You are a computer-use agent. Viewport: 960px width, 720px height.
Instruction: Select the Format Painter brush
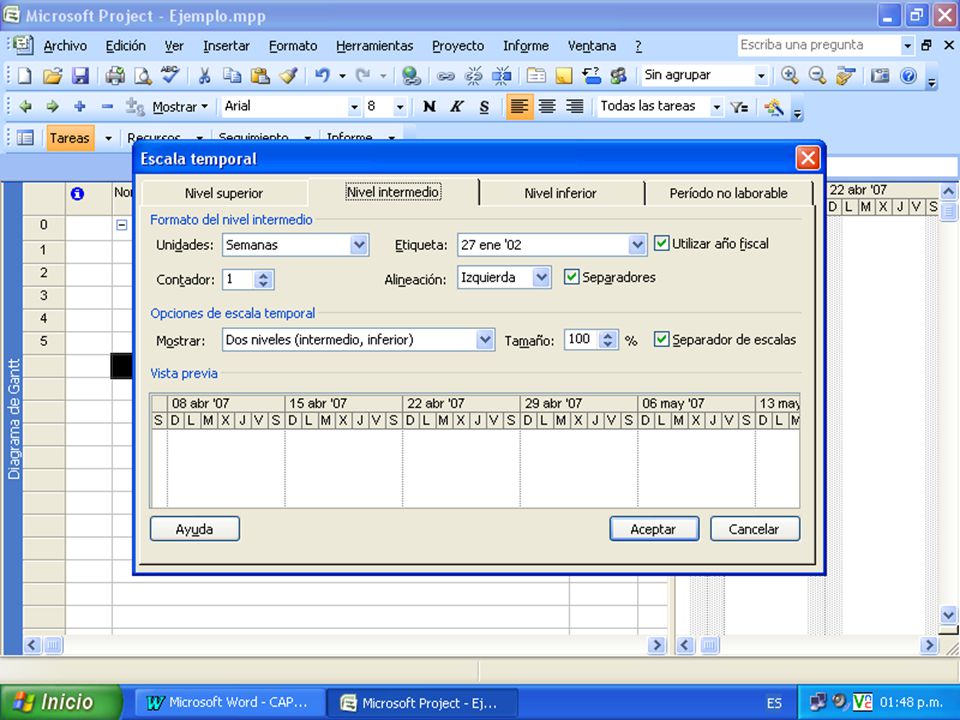[288, 76]
